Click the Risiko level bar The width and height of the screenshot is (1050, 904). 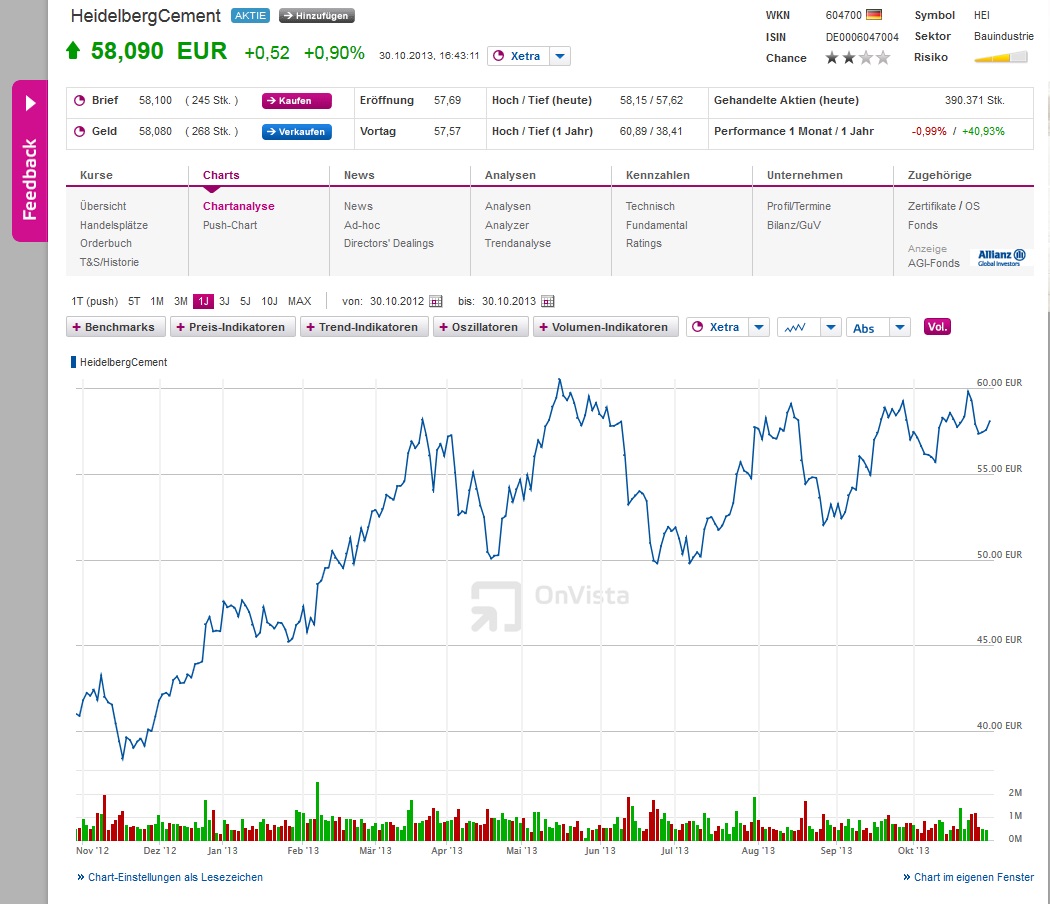pyautogui.click(x=1000, y=58)
